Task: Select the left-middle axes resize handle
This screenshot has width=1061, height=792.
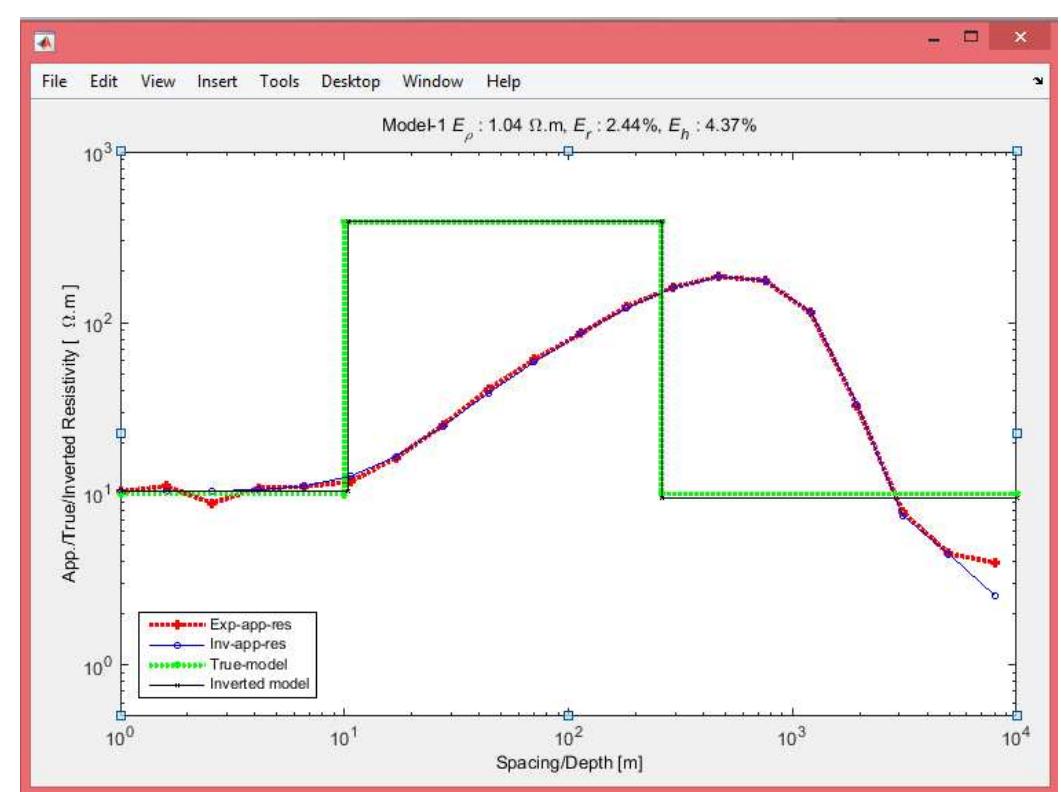Action: tap(121, 433)
